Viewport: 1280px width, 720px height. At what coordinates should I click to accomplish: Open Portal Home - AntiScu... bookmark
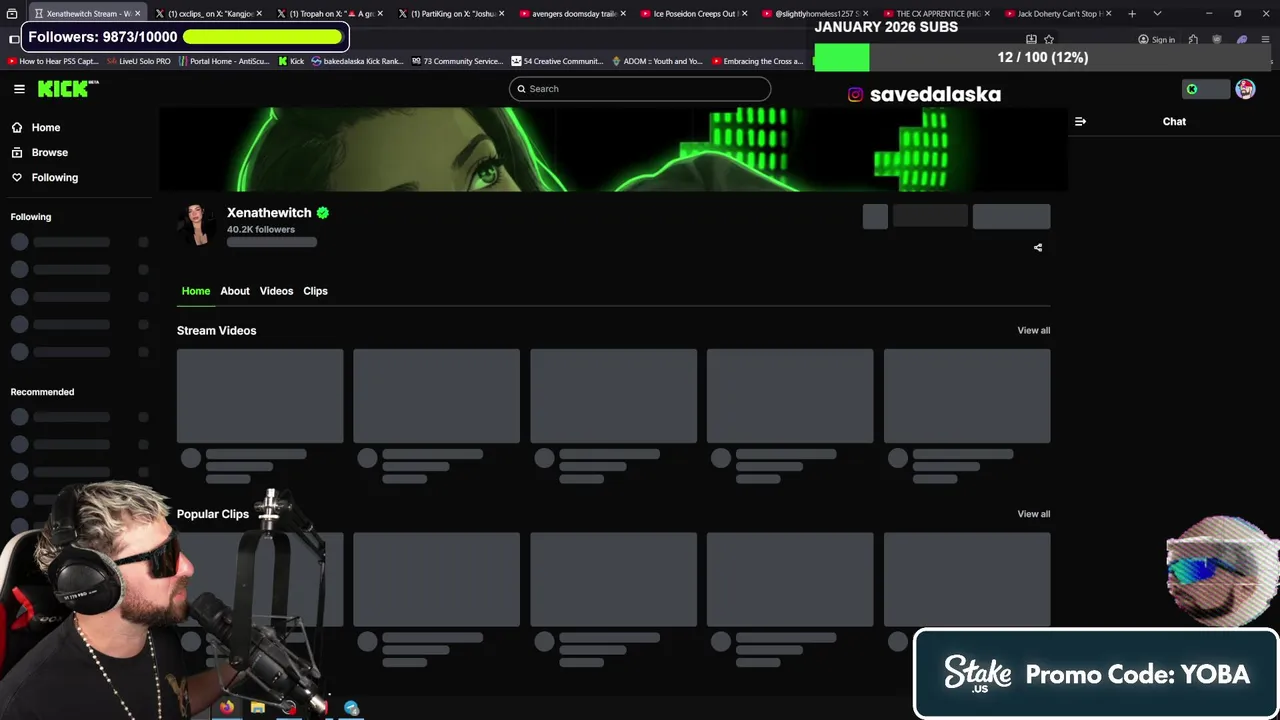(x=224, y=61)
